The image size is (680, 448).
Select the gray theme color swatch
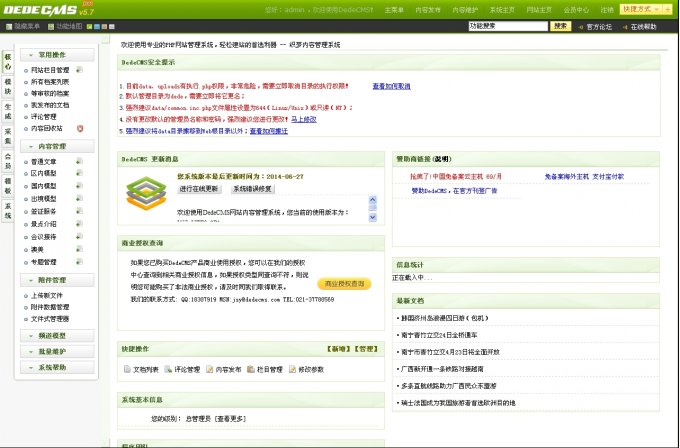[x=111, y=27]
